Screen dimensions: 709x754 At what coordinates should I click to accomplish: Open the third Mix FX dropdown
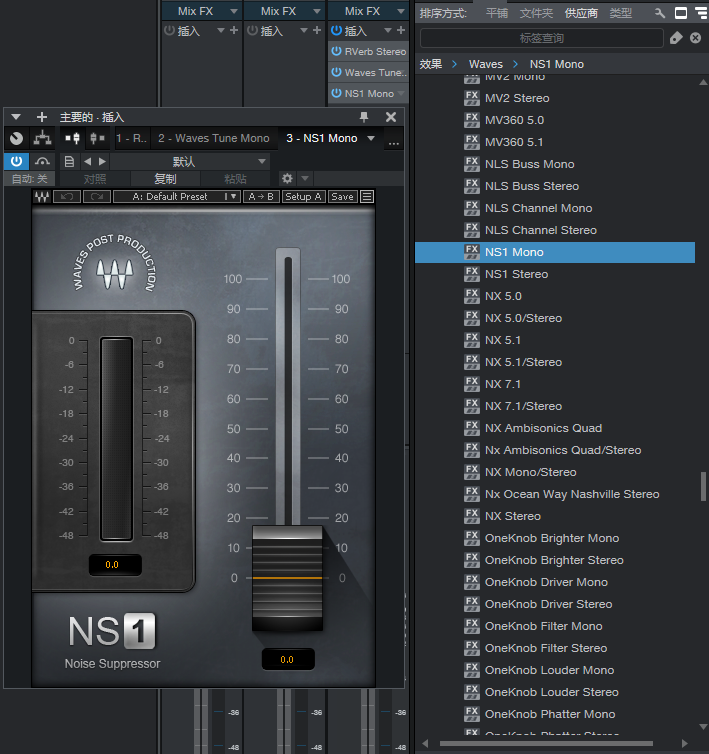point(401,11)
